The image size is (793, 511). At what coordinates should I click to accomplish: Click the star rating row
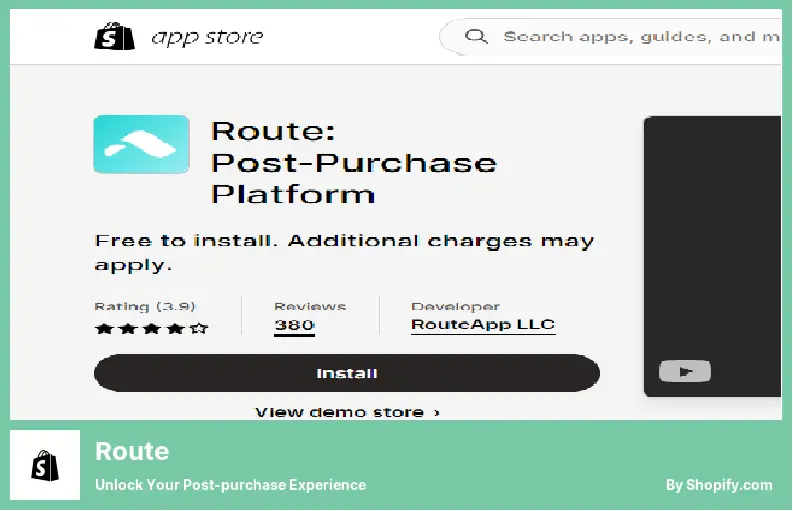(x=152, y=329)
